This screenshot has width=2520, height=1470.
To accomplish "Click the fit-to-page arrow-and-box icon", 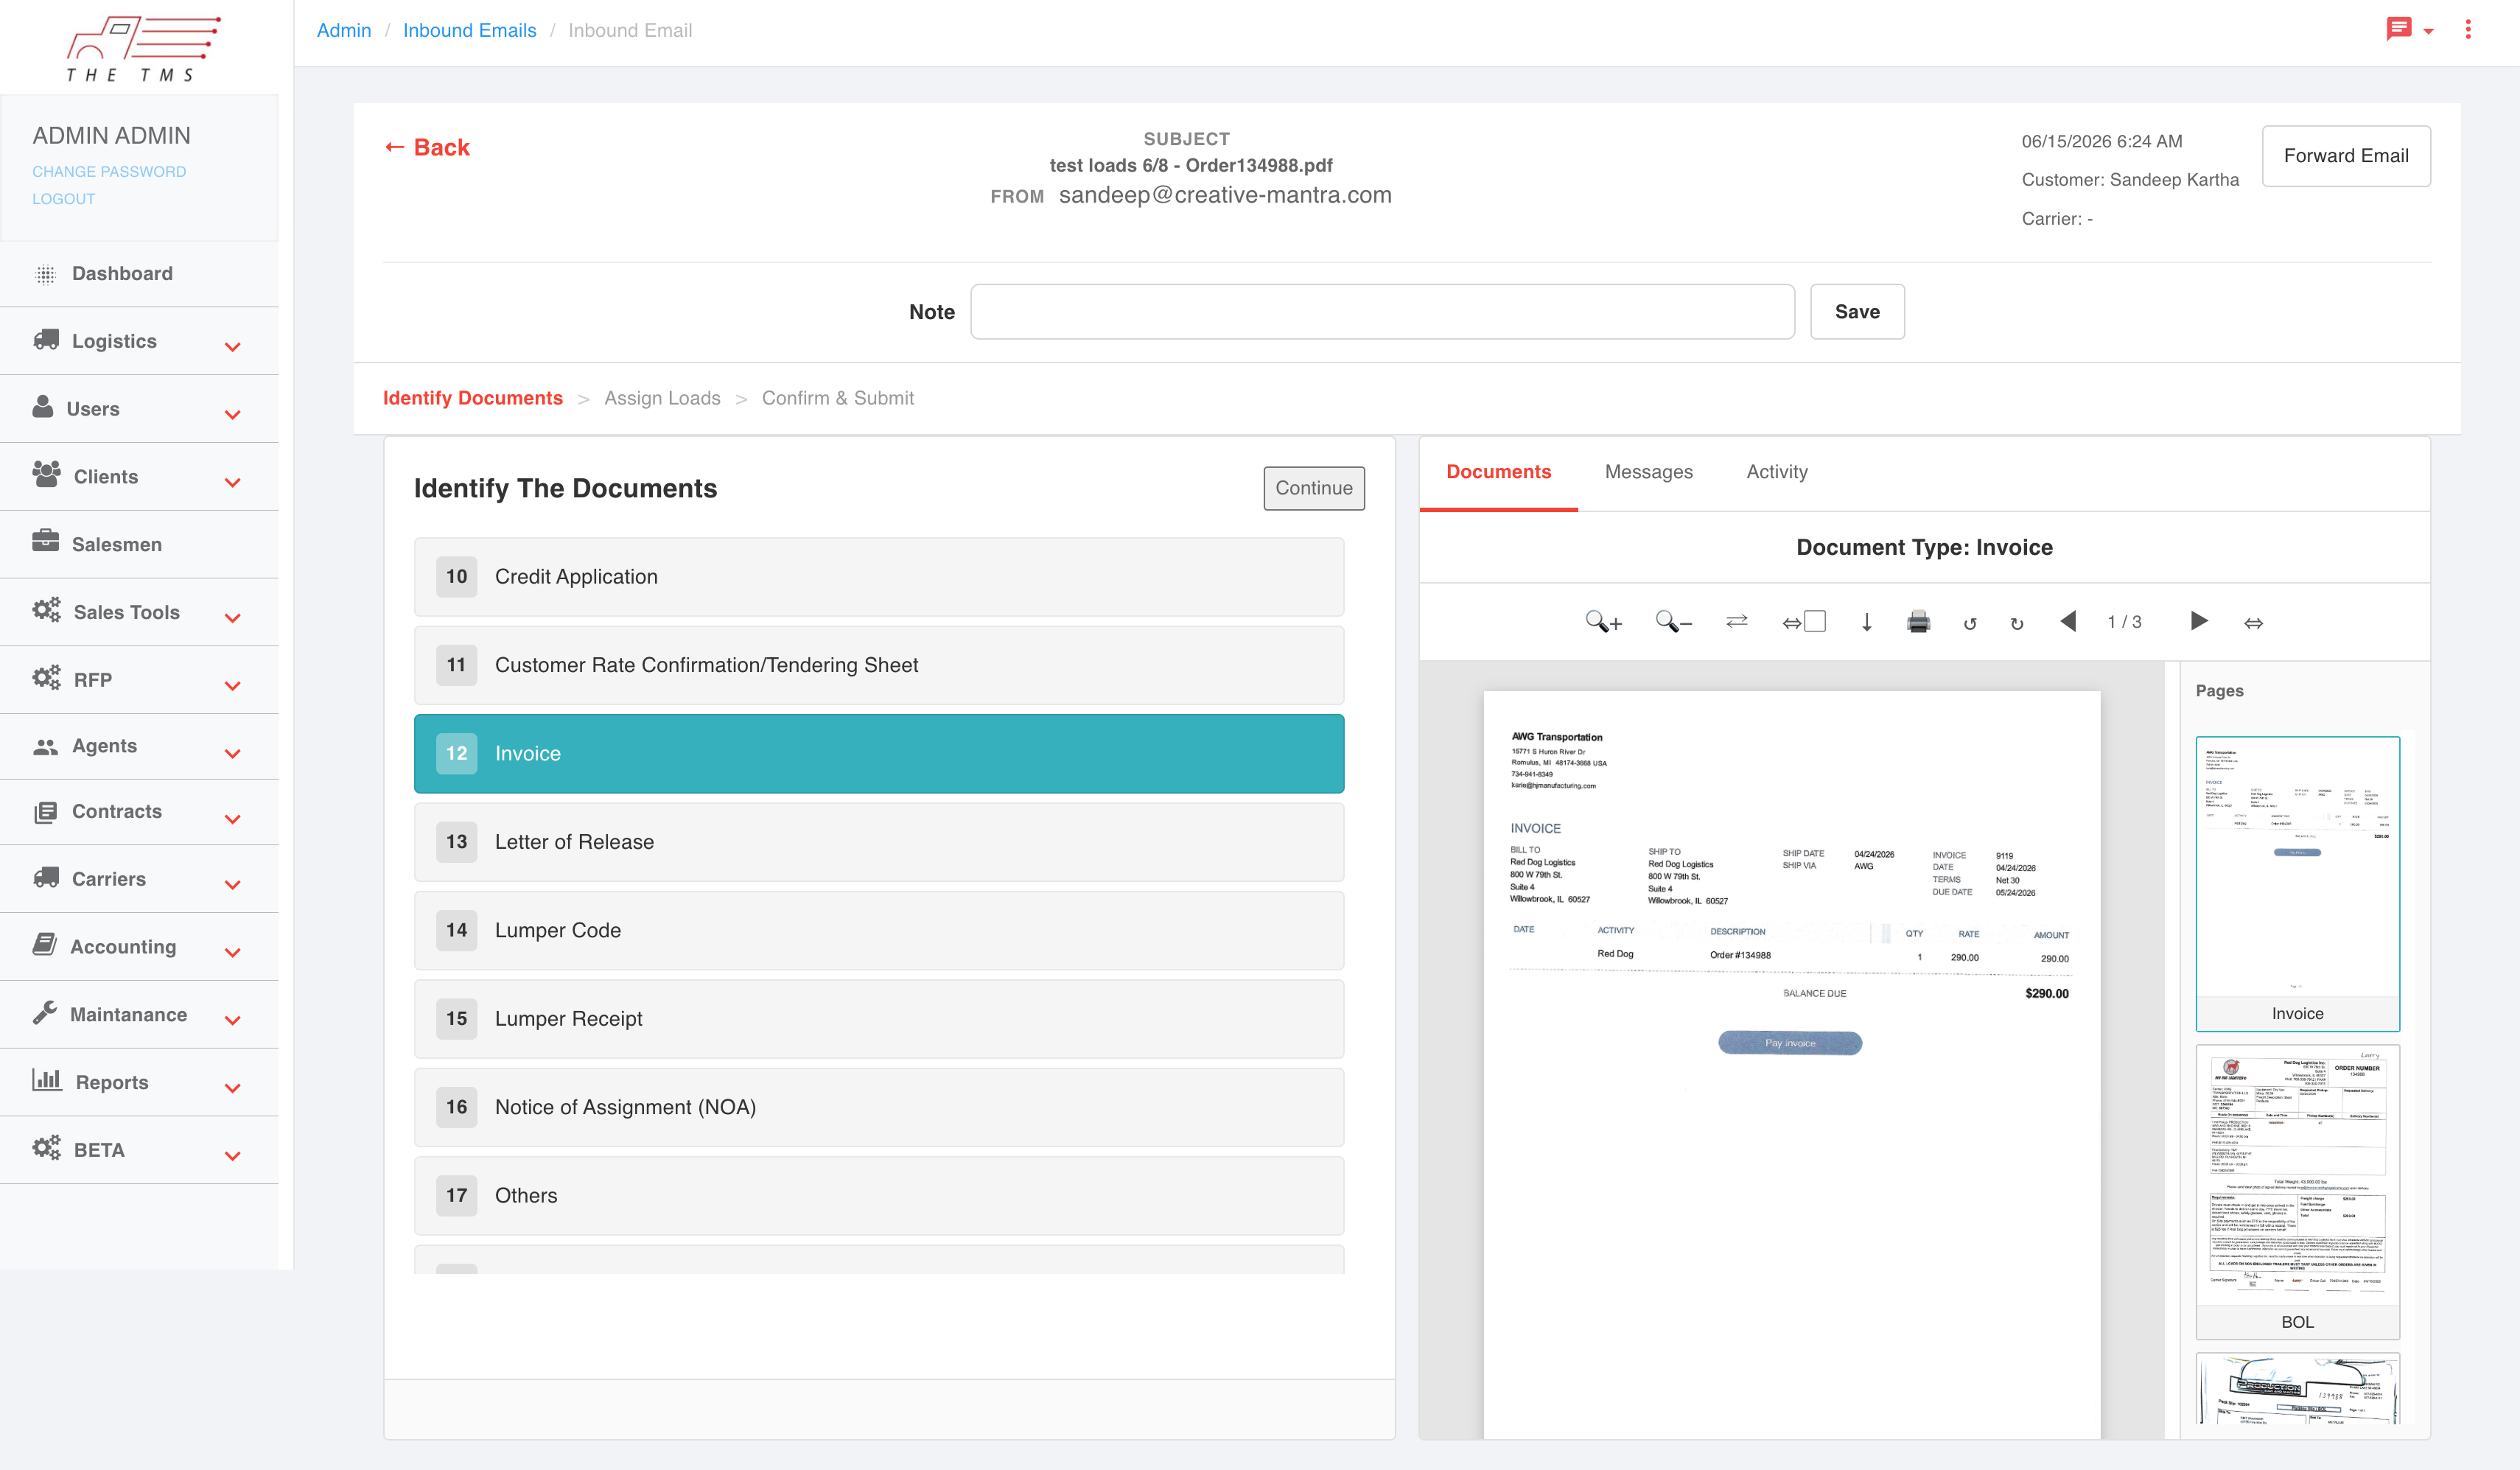I will click(x=1804, y=622).
